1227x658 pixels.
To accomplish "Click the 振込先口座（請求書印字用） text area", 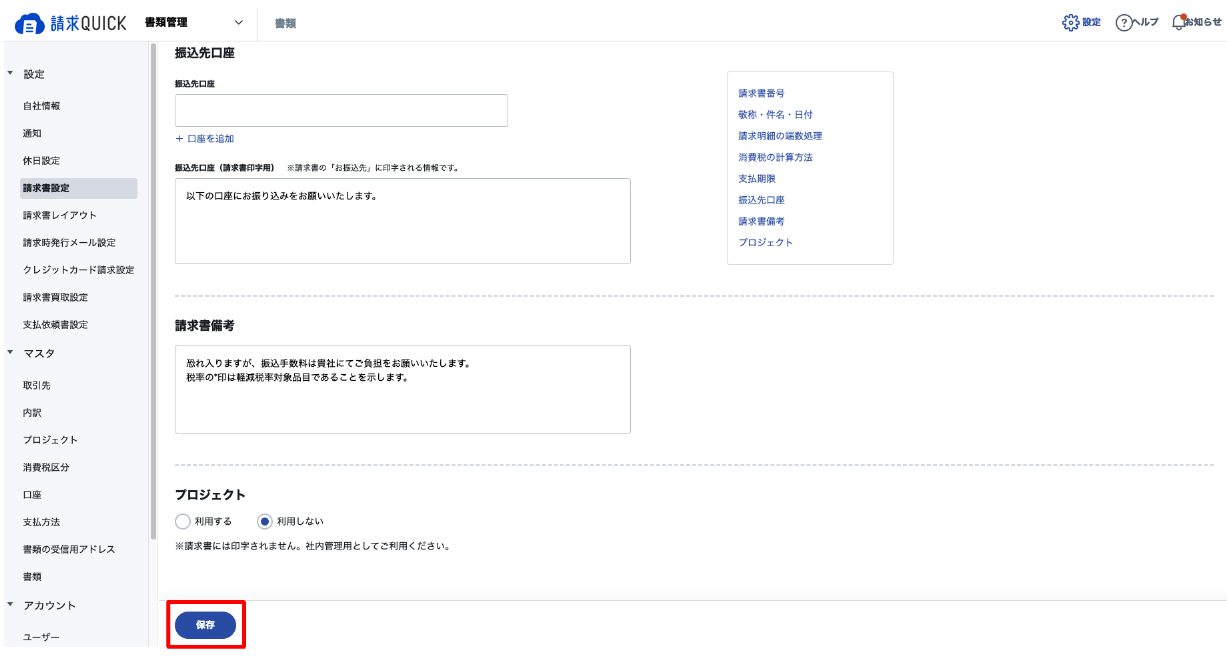I will (x=402, y=221).
